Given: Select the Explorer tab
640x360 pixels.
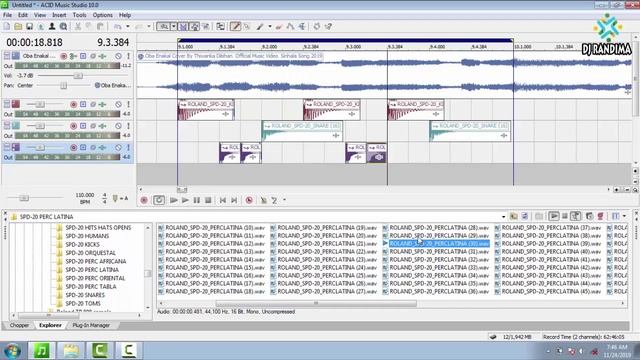Looking at the screenshot, I should pos(51,325).
